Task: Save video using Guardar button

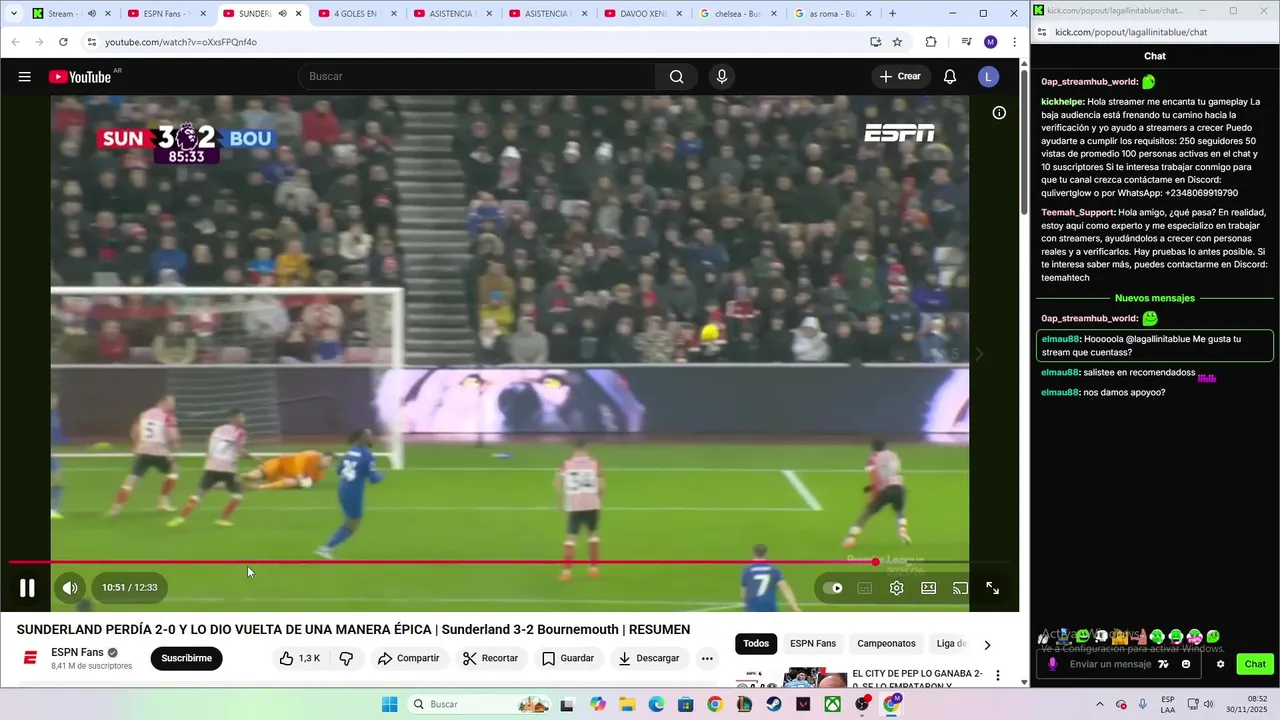Action: coord(568,658)
